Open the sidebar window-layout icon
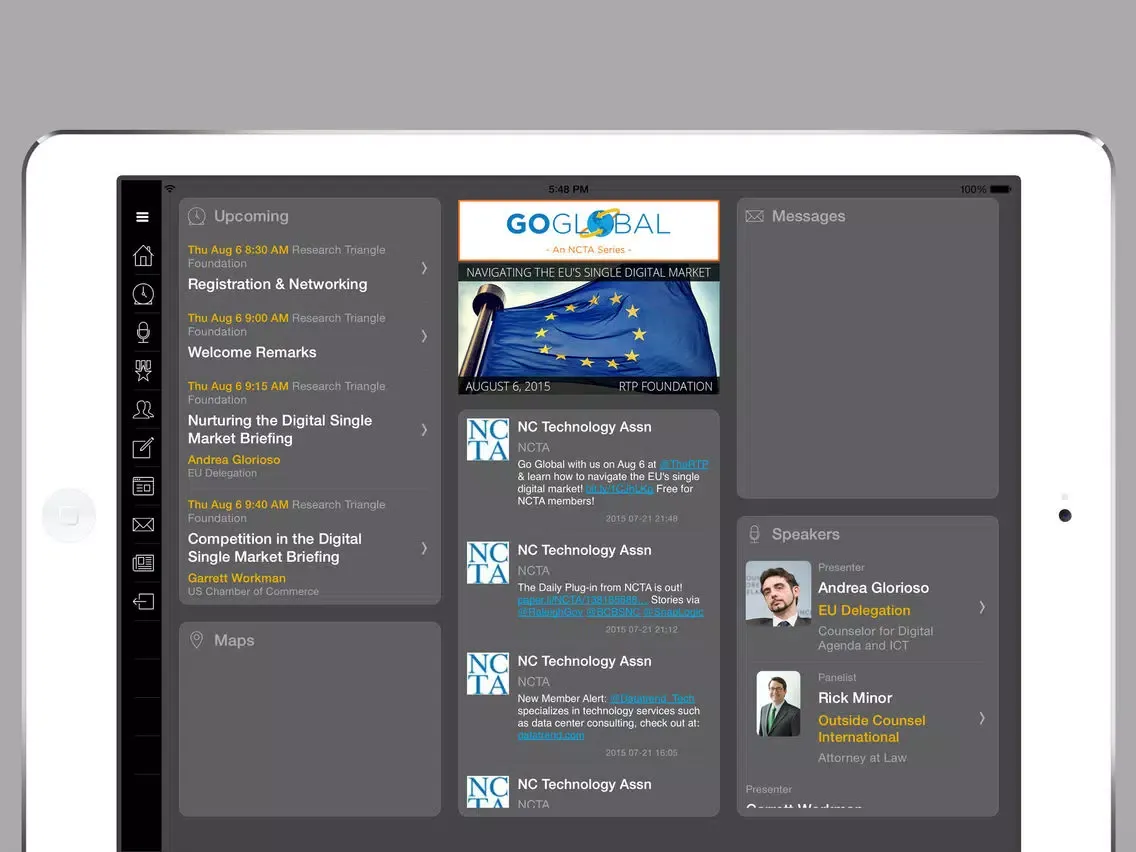The width and height of the screenshot is (1136, 852). [x=143, y=486]
